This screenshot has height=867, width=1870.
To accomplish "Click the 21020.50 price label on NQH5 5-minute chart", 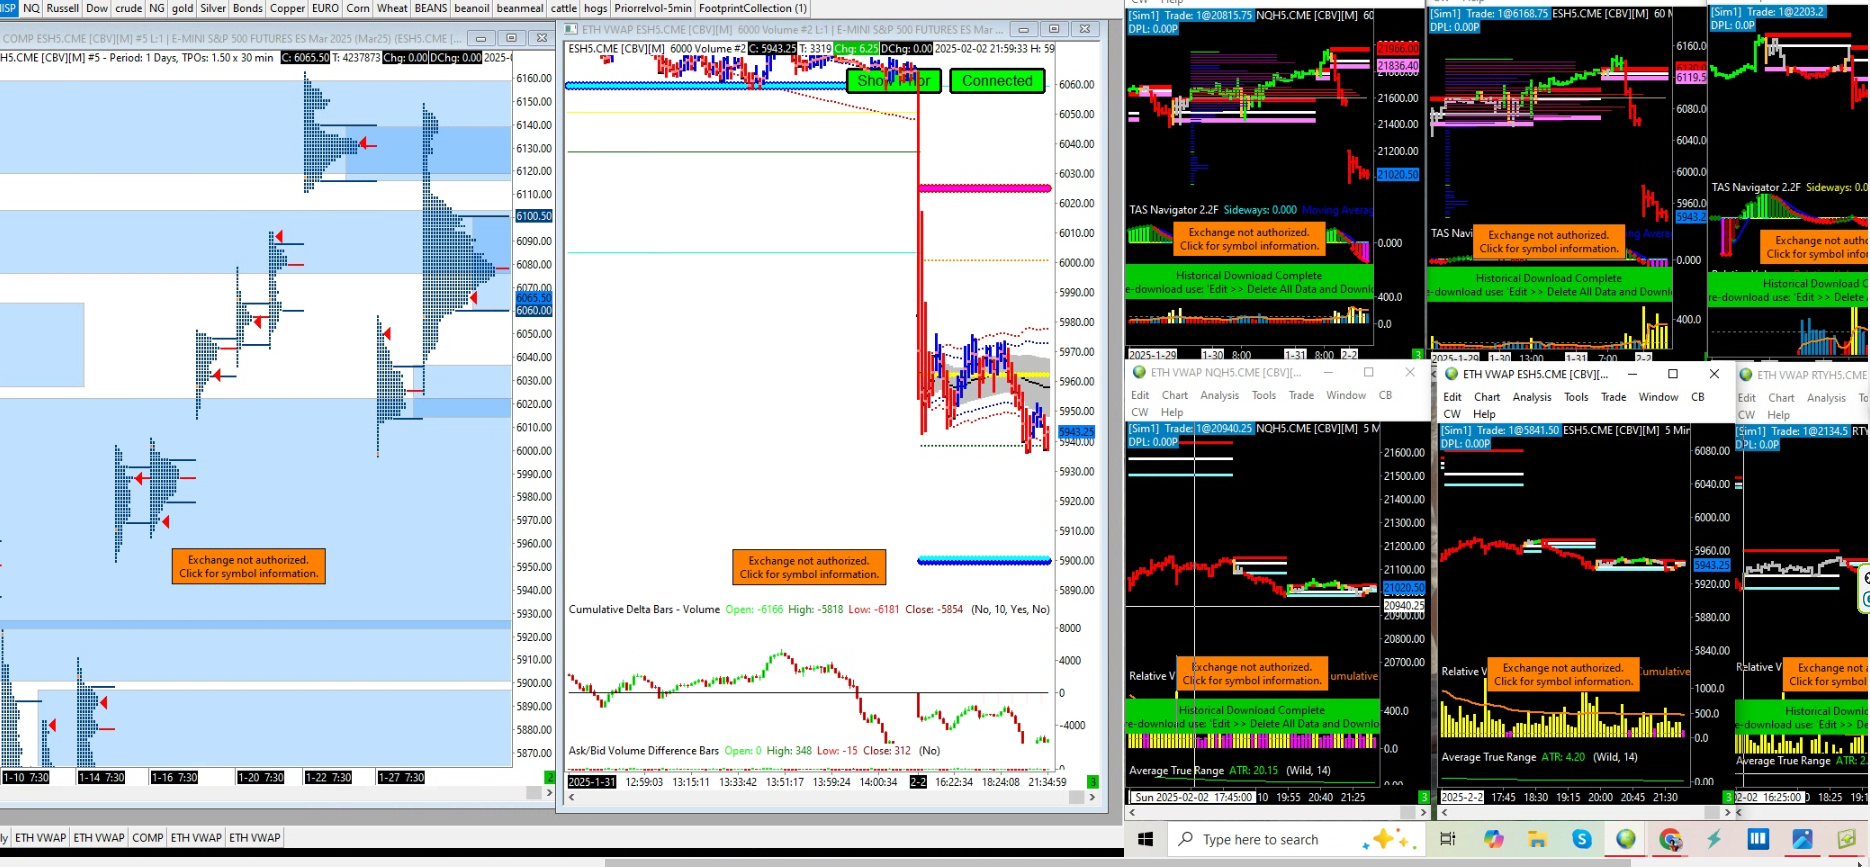I will [x=1404, y=588].
